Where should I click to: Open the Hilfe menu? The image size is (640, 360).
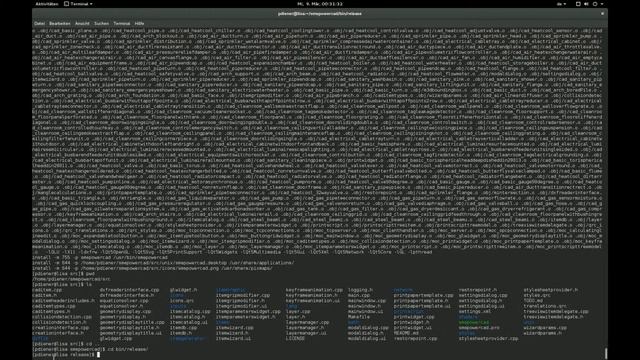pyautogui.click(x=139, y=24)
